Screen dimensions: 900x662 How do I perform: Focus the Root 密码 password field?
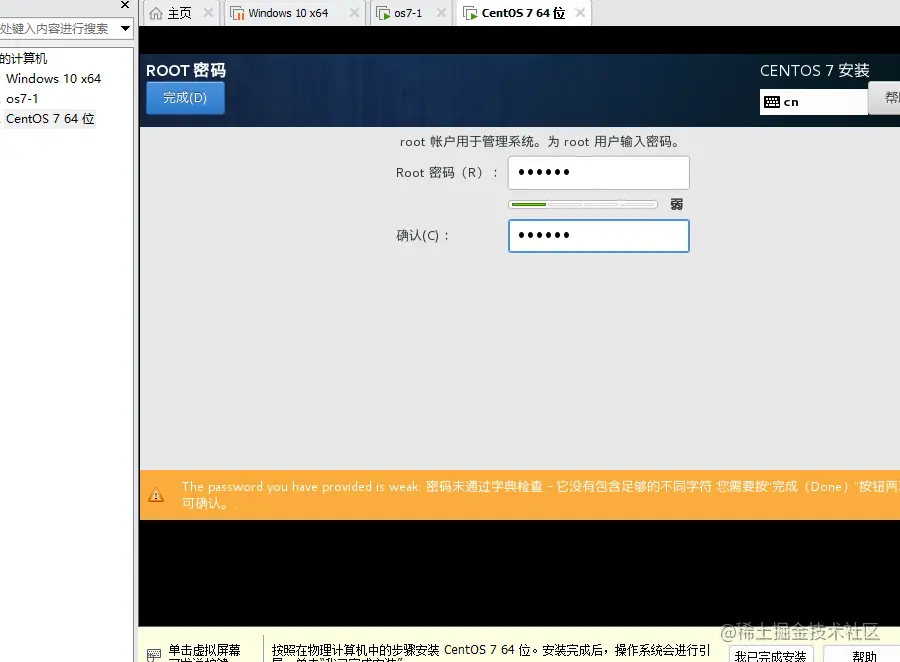tap(598, 172)
